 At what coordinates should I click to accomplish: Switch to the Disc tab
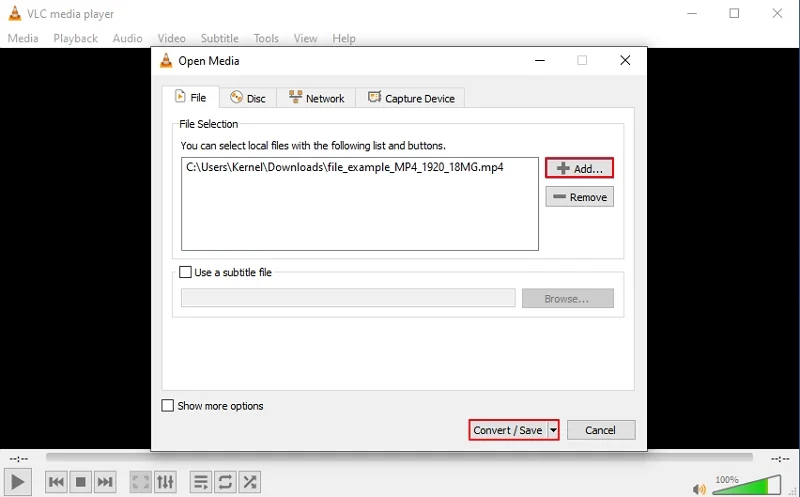[248, 98]
